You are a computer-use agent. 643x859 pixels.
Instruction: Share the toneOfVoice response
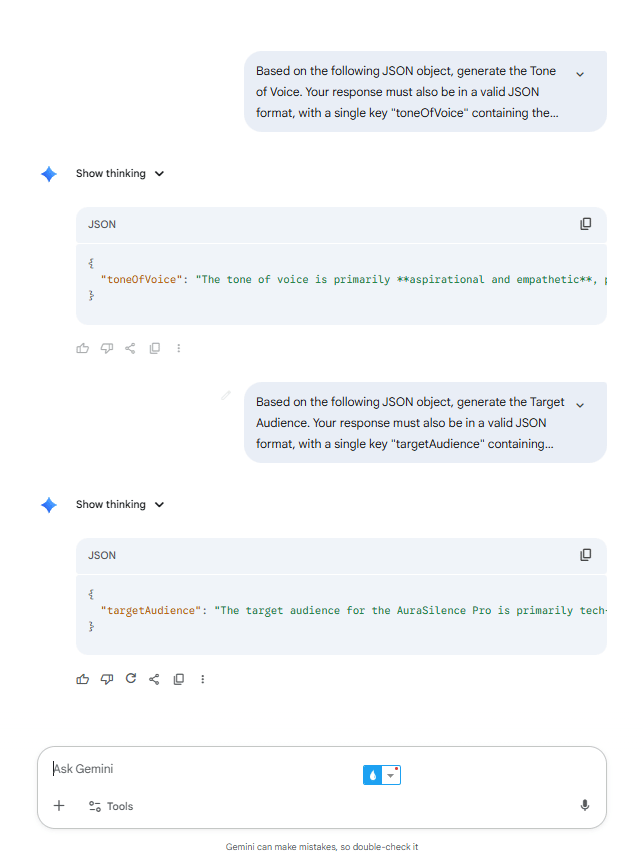pyautogui.click(x=130, y=348)
